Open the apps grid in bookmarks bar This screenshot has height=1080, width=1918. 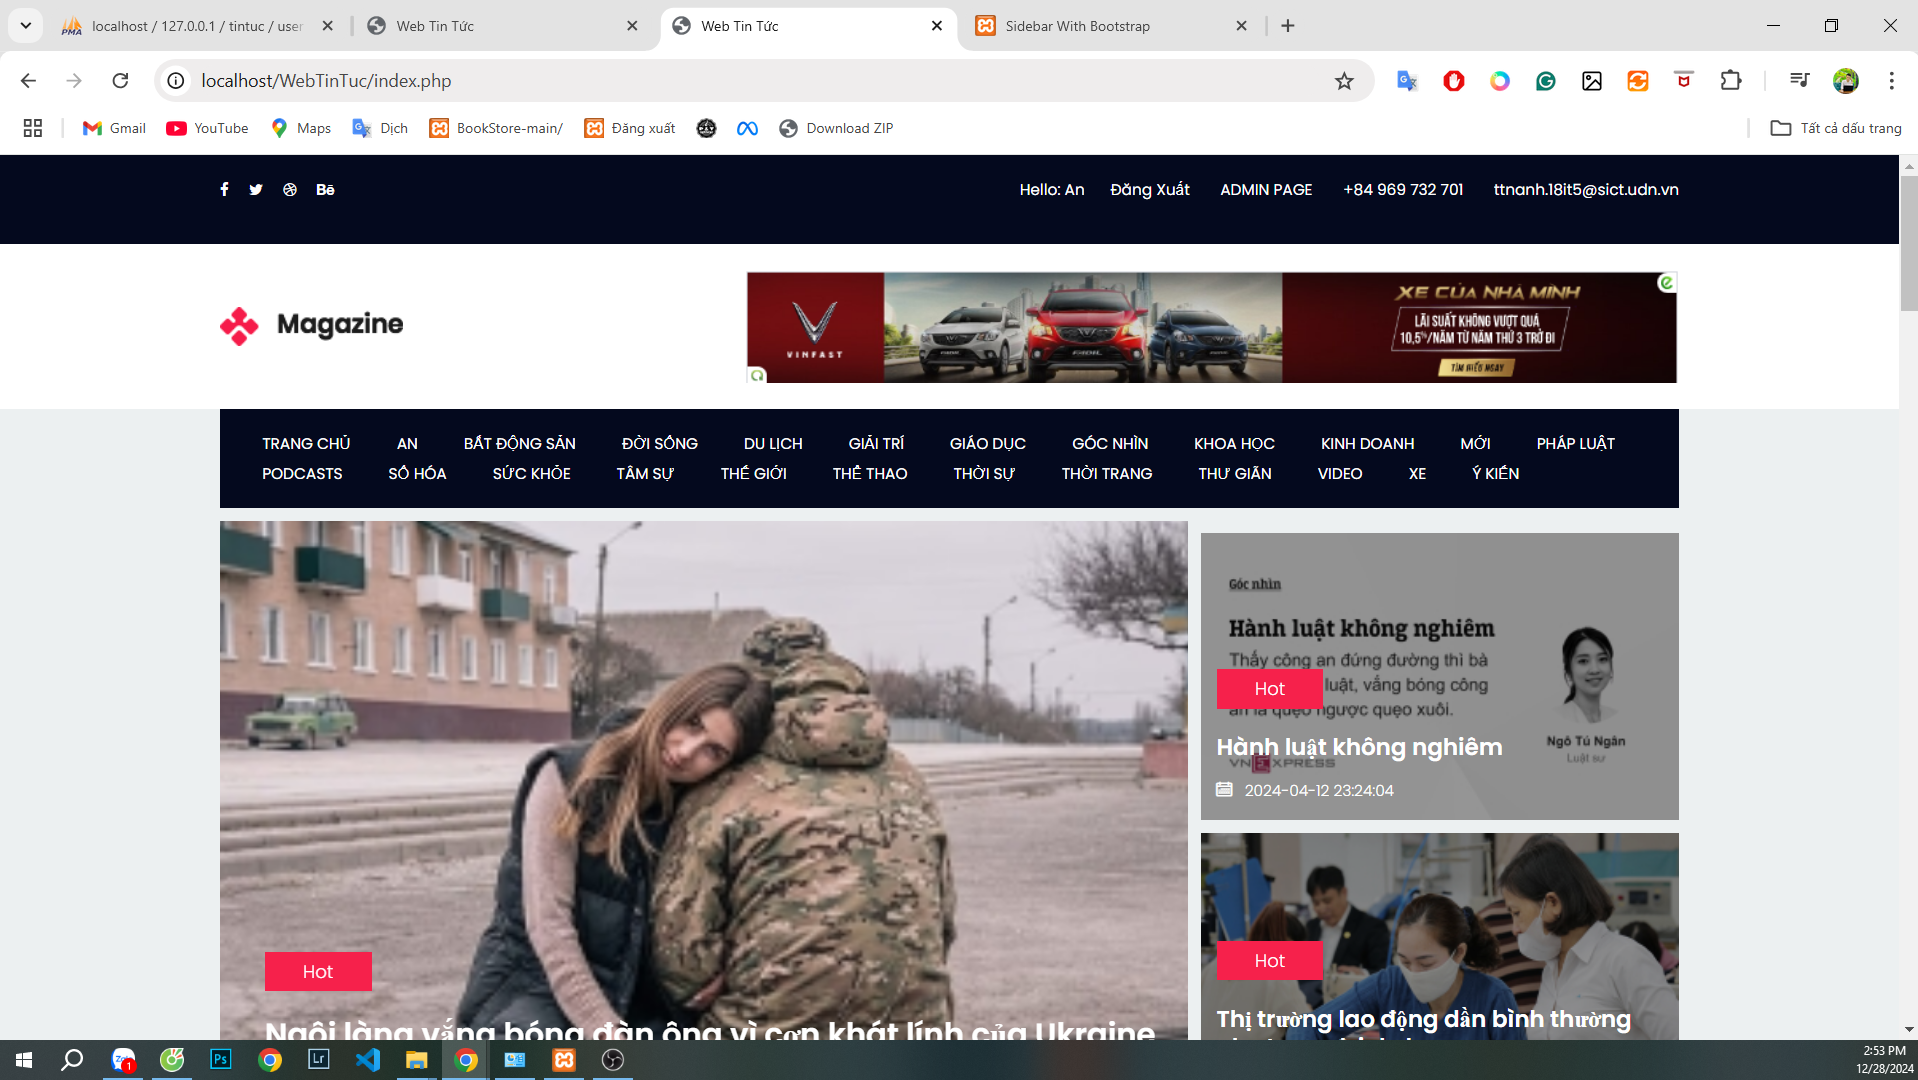tap(33, 128)
